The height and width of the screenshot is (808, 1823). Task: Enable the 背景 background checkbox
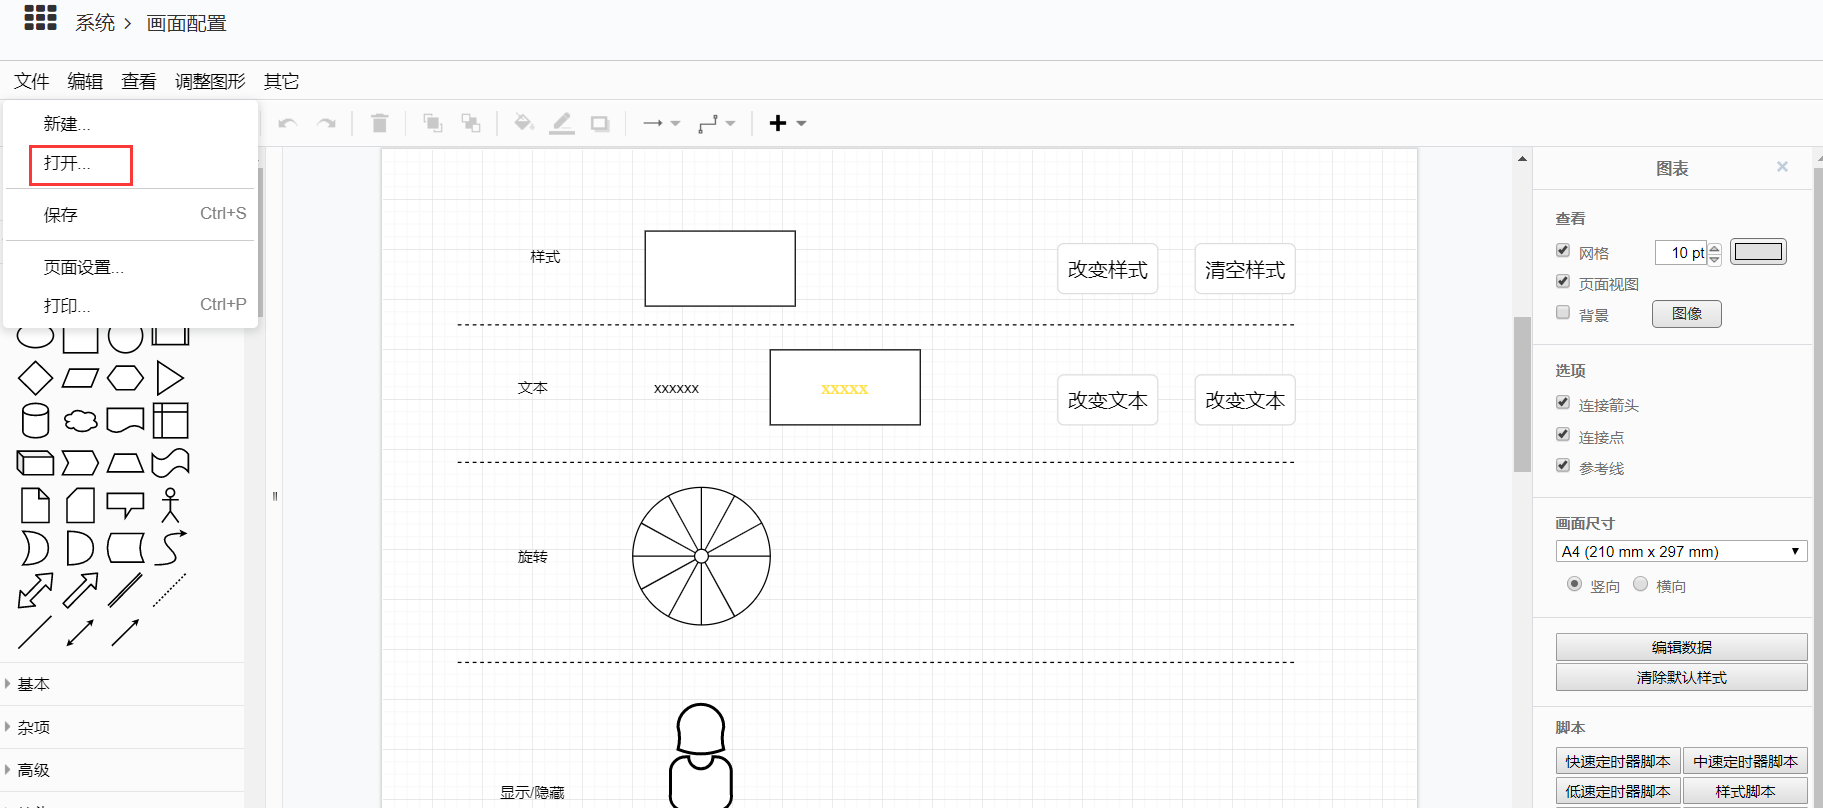1563,313
